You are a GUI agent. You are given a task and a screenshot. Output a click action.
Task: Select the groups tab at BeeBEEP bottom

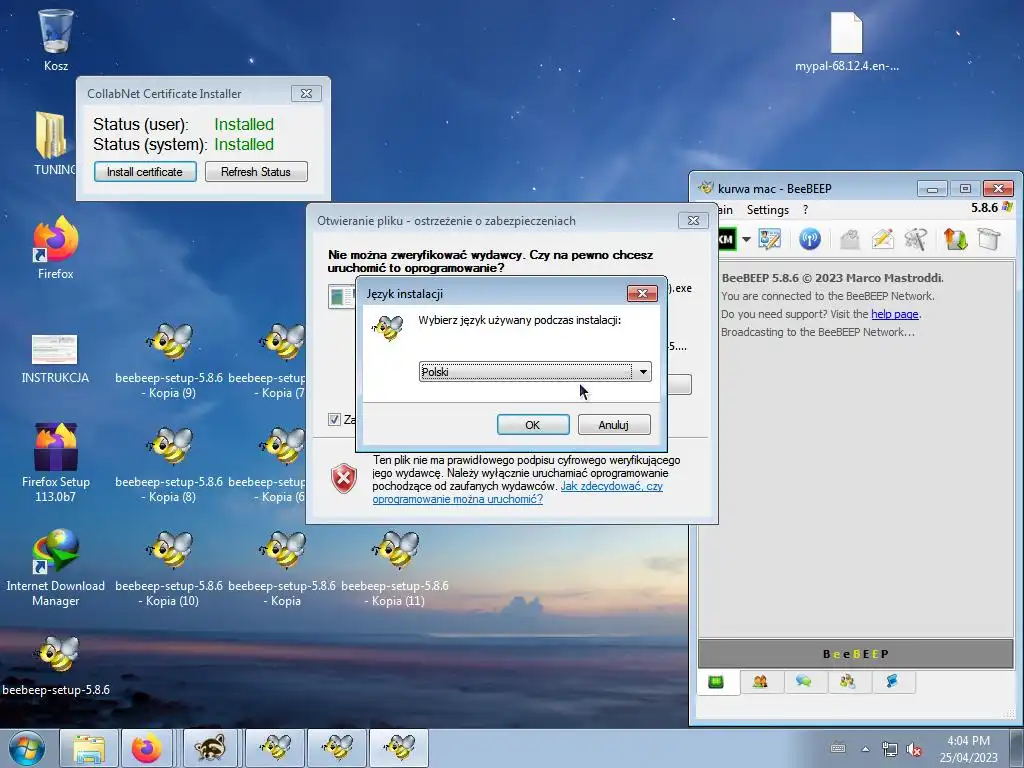848,682
